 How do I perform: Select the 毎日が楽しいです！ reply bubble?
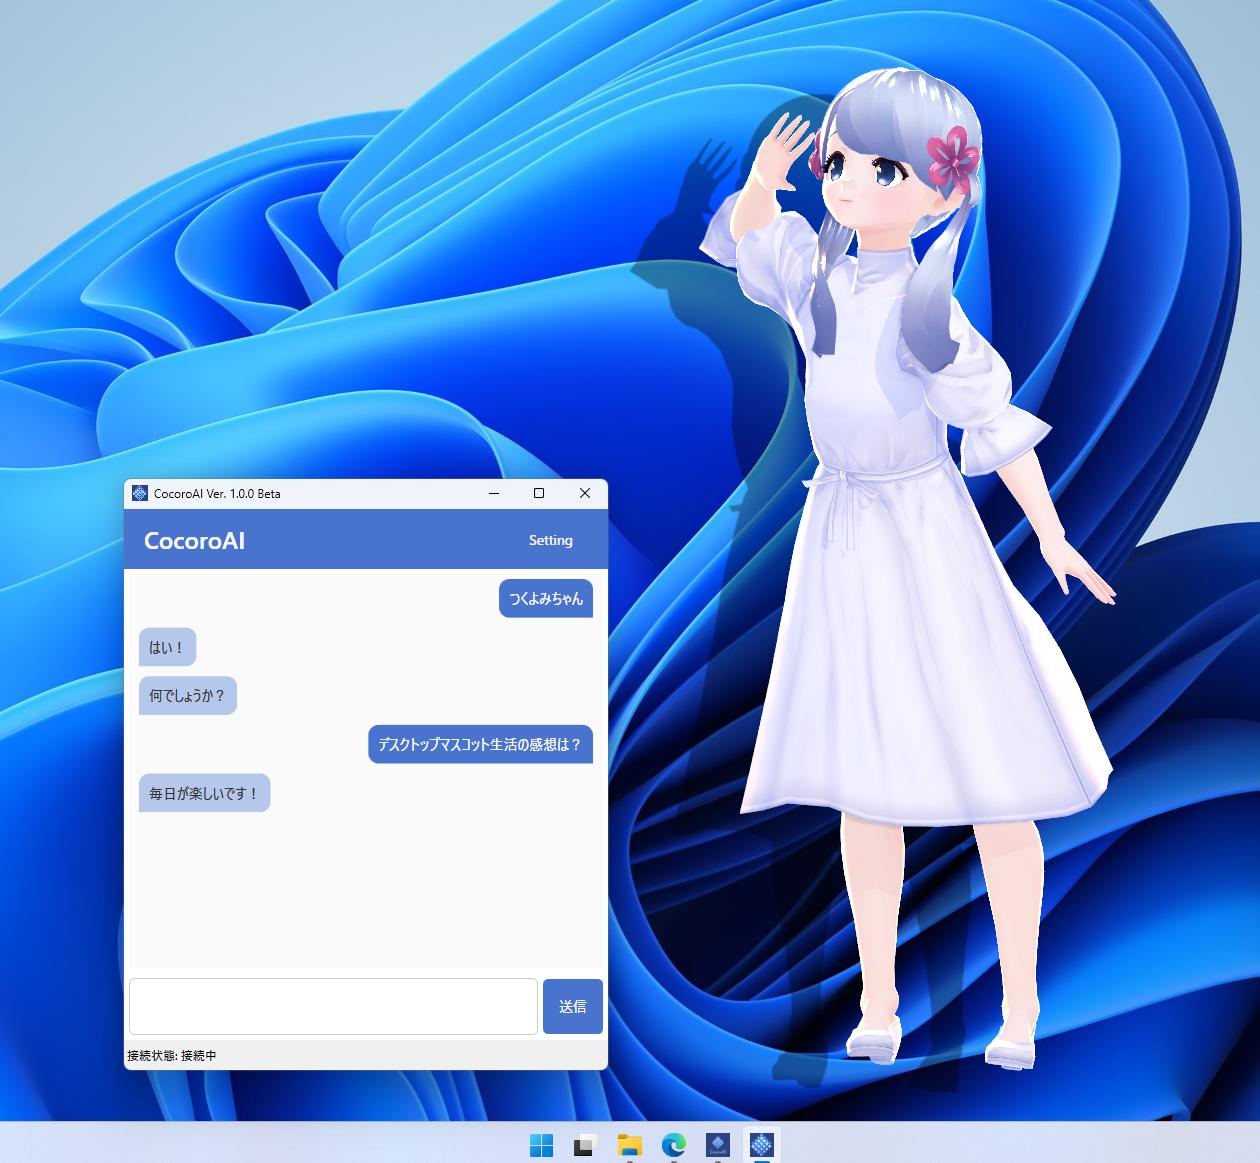pos(204,793)
